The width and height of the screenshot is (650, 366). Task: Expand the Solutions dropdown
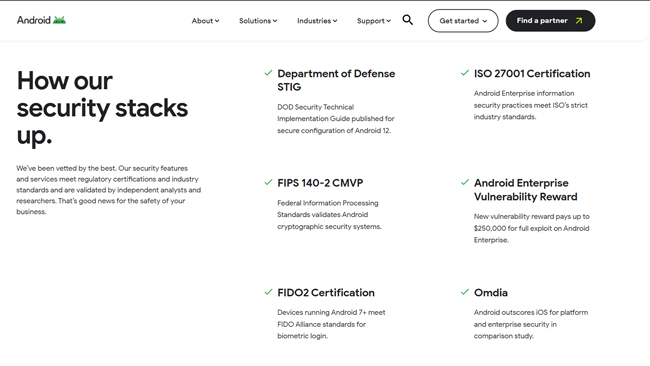click(258, 21)
